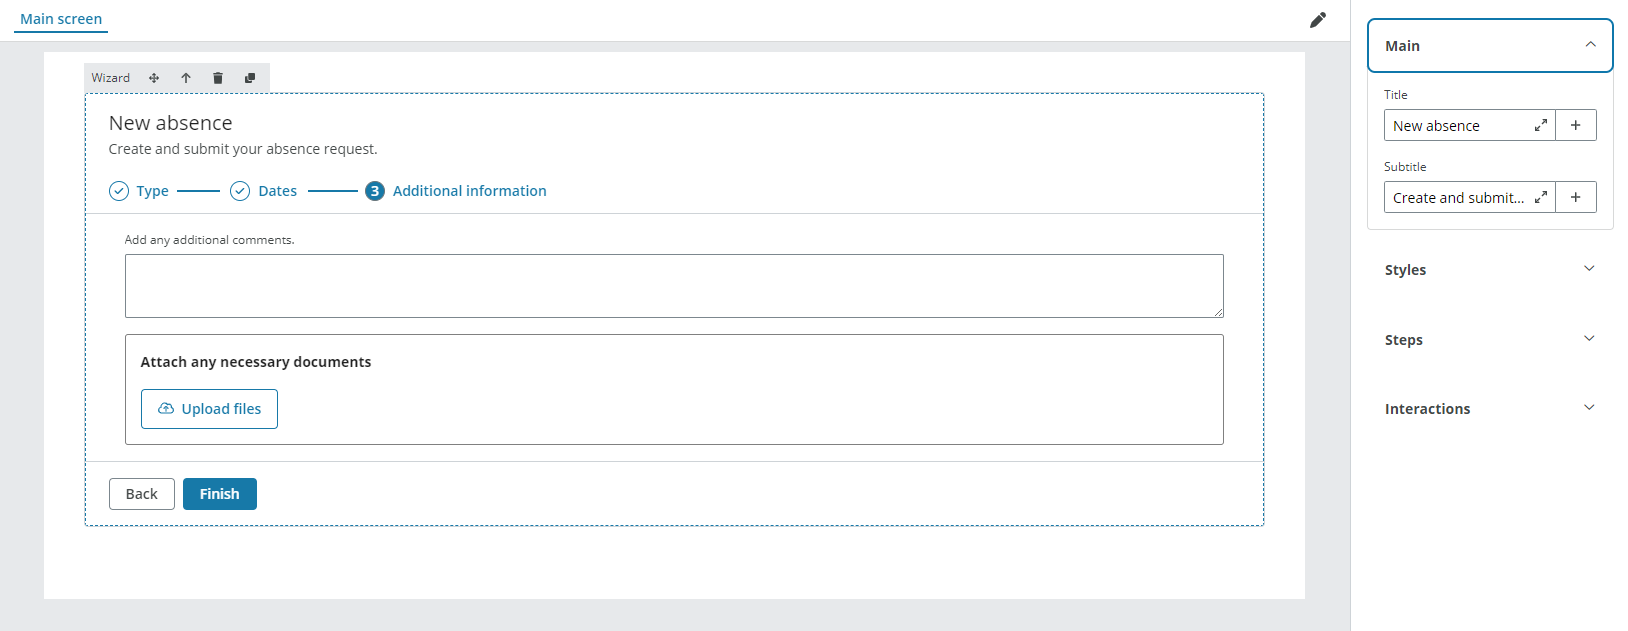Select the move handle on the Wizard widget

tap(154, 77)
